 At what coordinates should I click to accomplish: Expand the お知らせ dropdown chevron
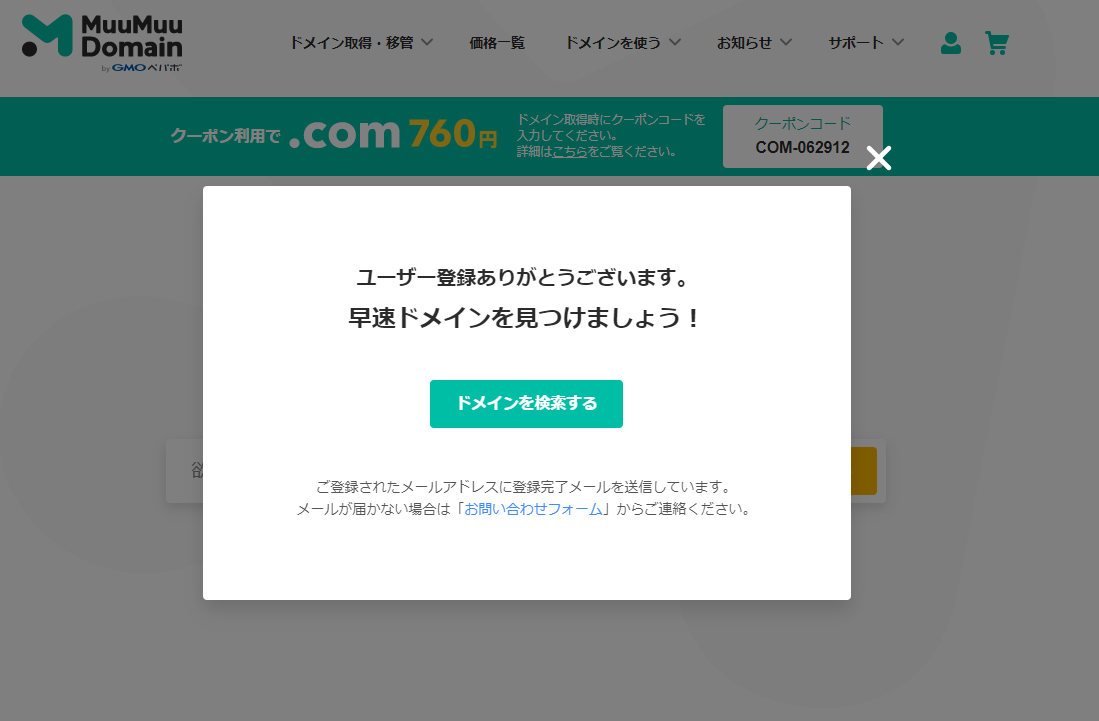[788, 43]
